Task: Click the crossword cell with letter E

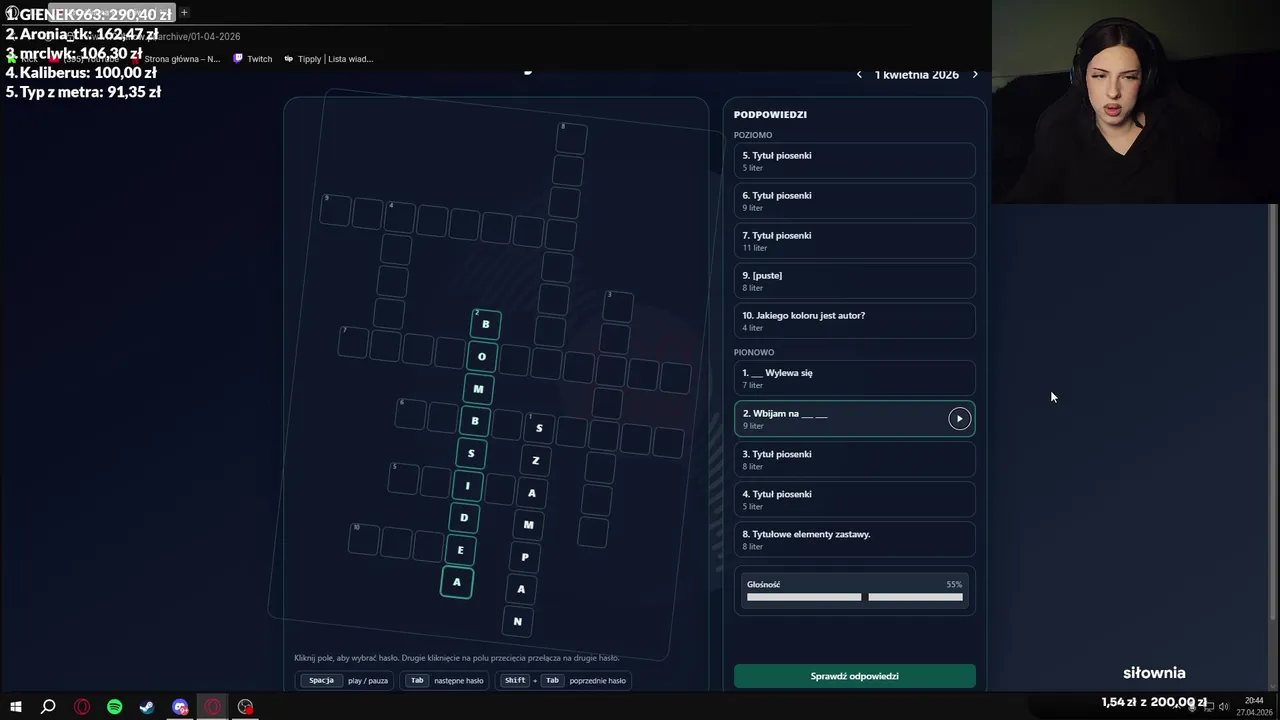Action: click(461, 550)
